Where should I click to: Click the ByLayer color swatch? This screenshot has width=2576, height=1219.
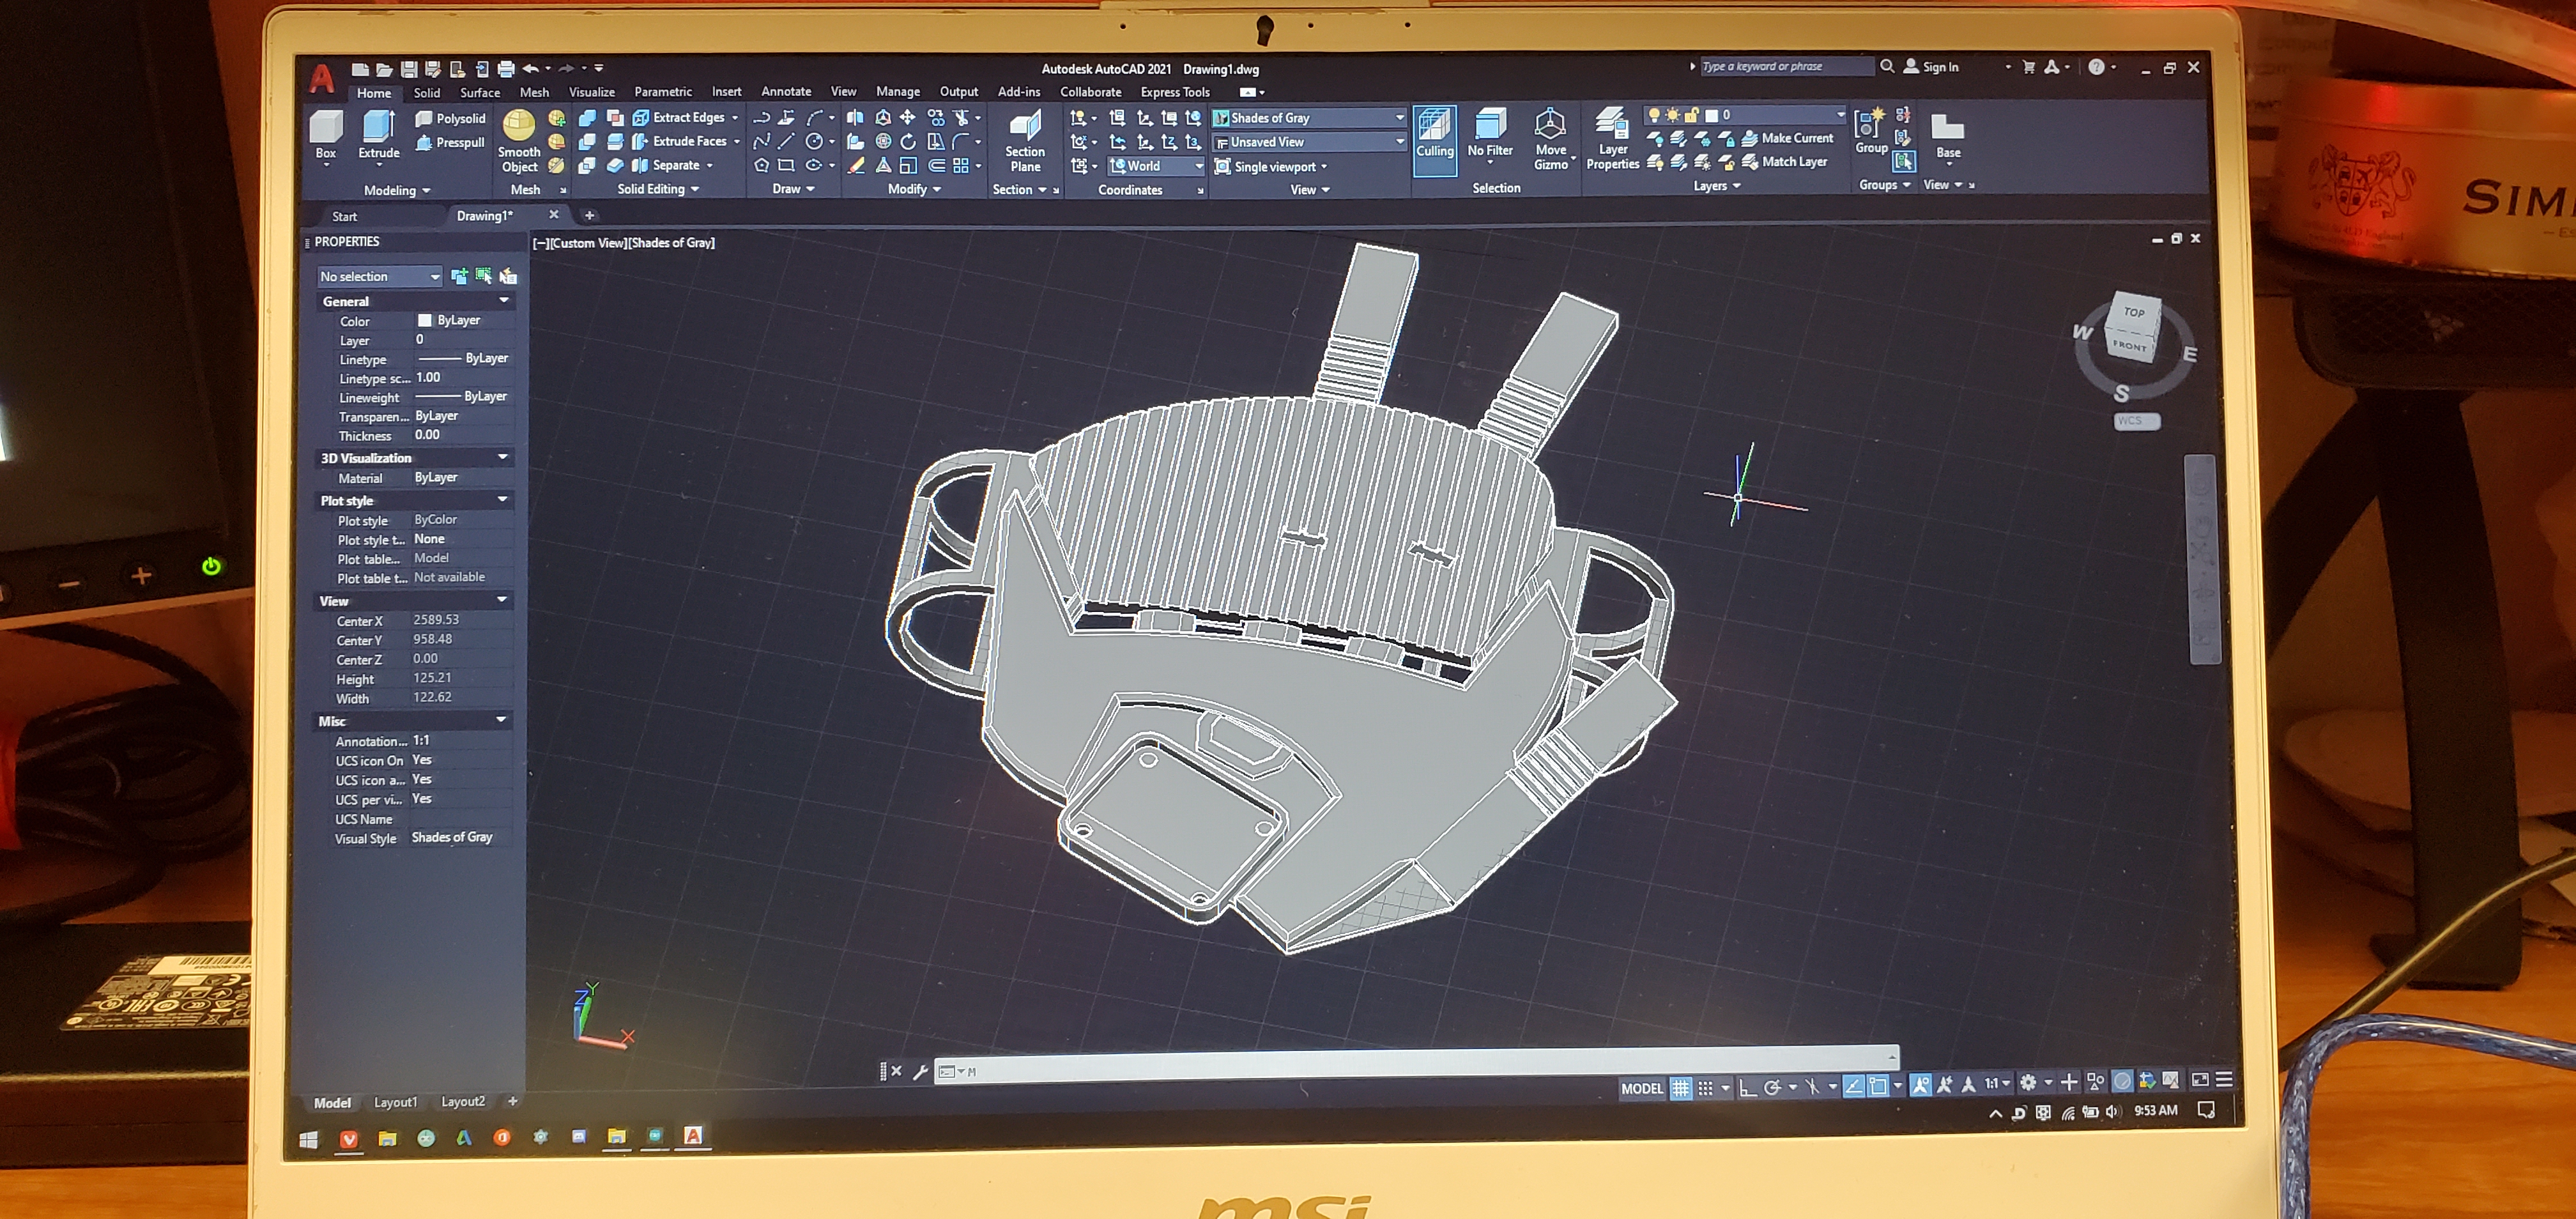point(425,320)
